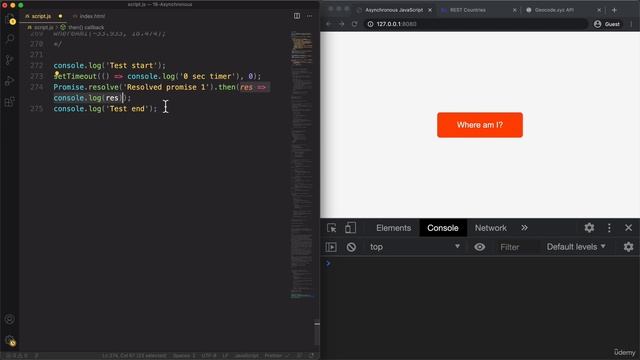Viewport: 640px width, 360px height.
Task: Clear the console output
Action: [x=351, y=247]
